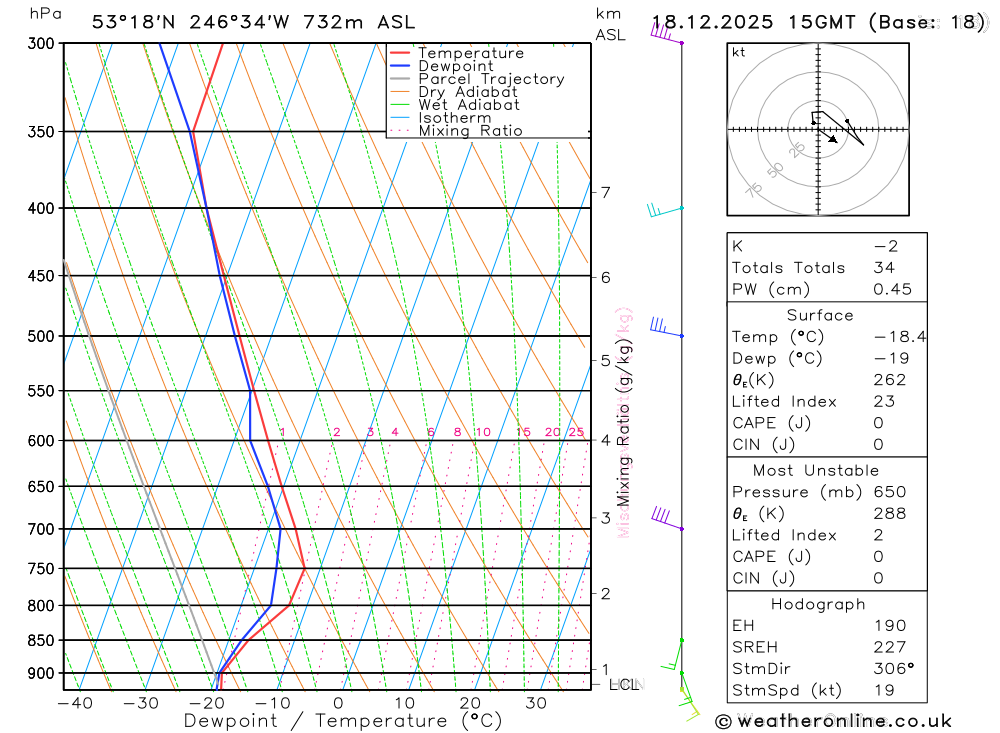
Task: Click the 'LCL' label near chart bottom
Action: 624,685
